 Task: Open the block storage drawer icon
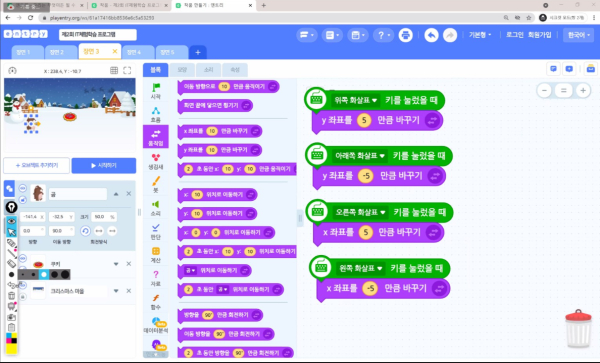[x=591, y=69]
